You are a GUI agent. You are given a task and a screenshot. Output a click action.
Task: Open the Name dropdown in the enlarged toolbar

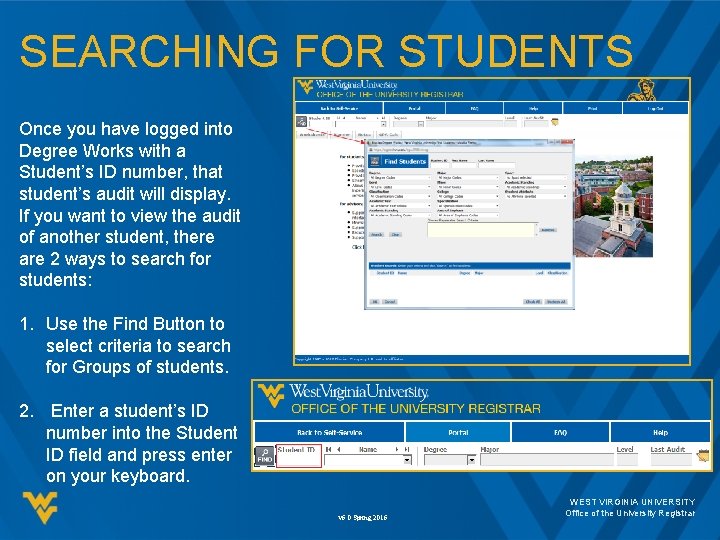[x=407, y=460]
